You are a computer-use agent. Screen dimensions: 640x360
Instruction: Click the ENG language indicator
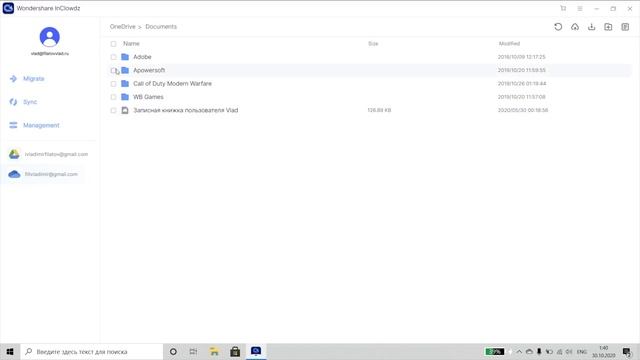tap(582, 351)
